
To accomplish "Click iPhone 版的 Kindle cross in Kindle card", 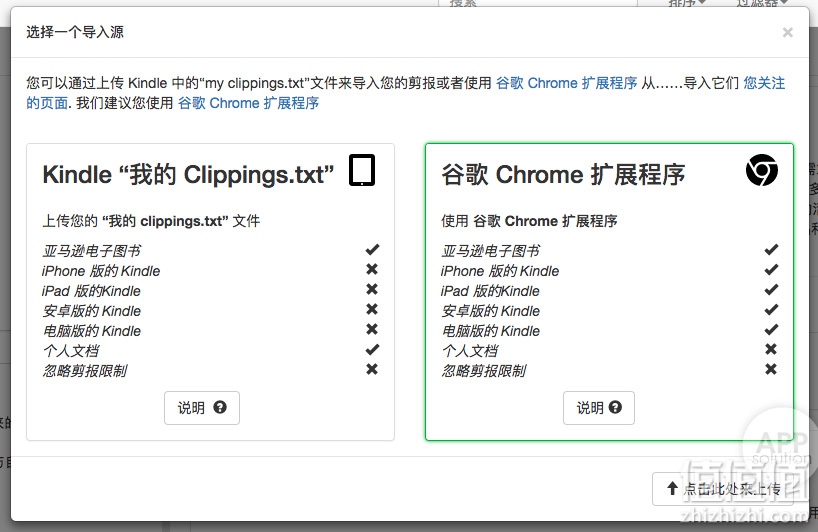I will [x=372, y=270].
